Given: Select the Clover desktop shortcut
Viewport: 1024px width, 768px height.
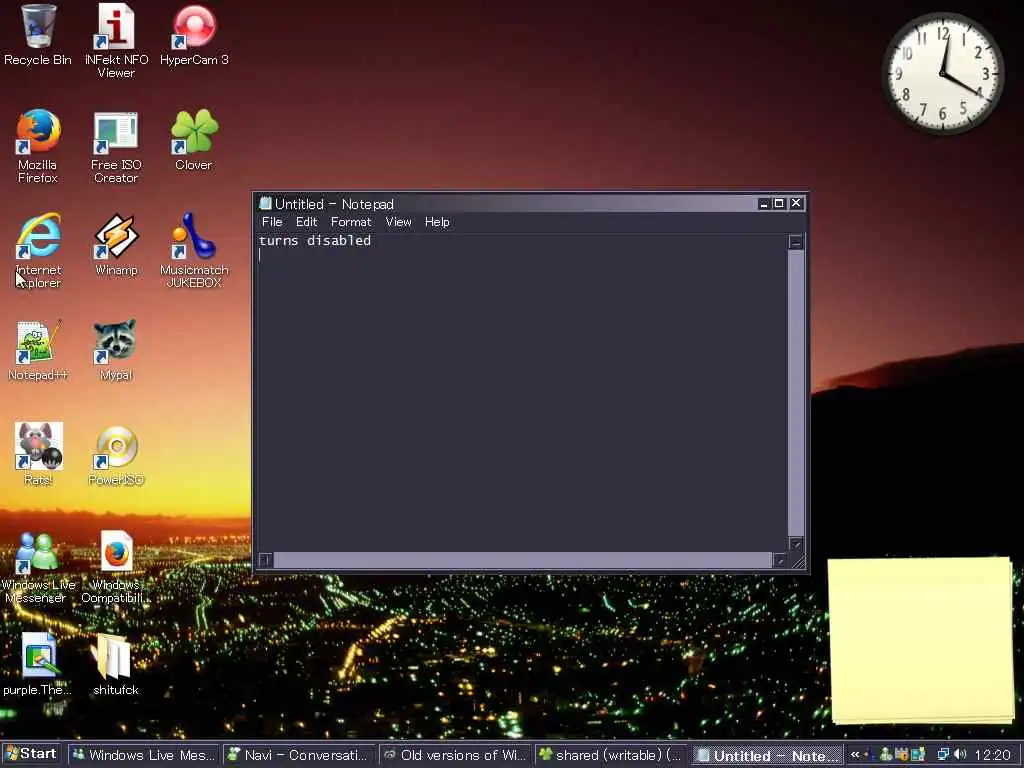Looking at the screenshot, I should [194, 140].
